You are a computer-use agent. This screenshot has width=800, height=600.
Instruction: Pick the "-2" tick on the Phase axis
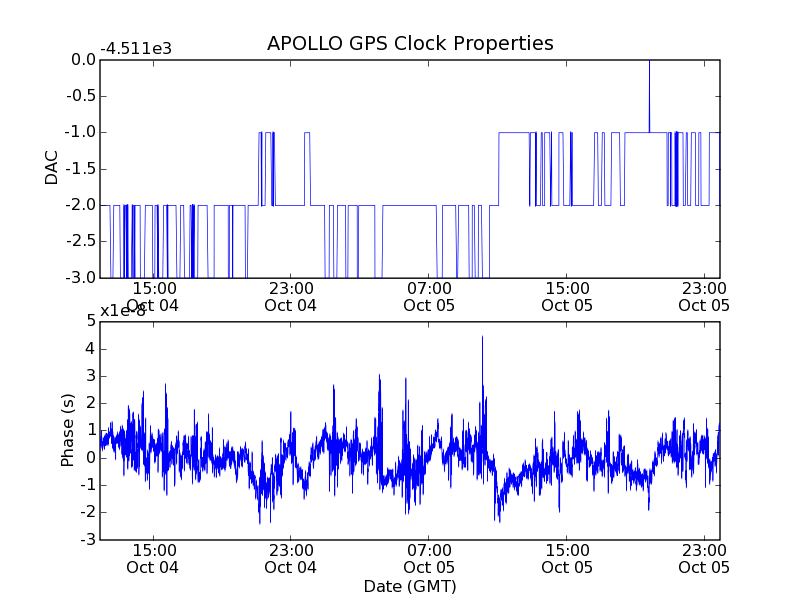coord(88,512)
